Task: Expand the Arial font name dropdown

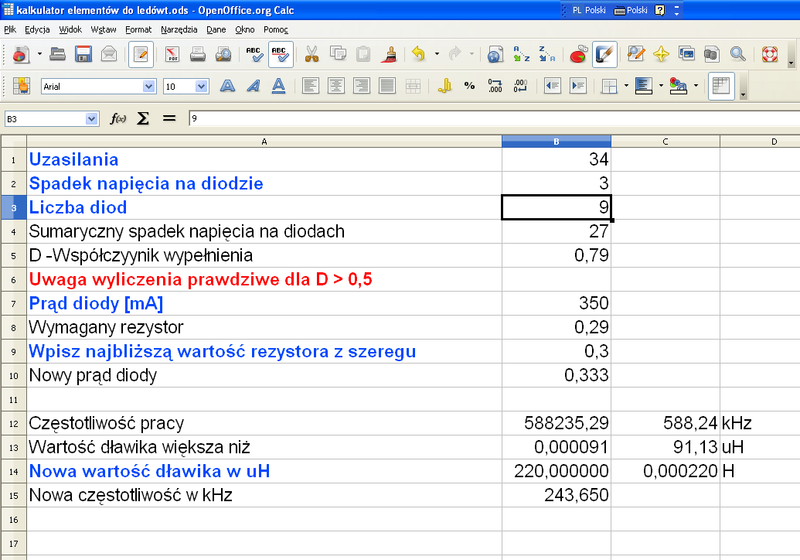Action: 149,87
